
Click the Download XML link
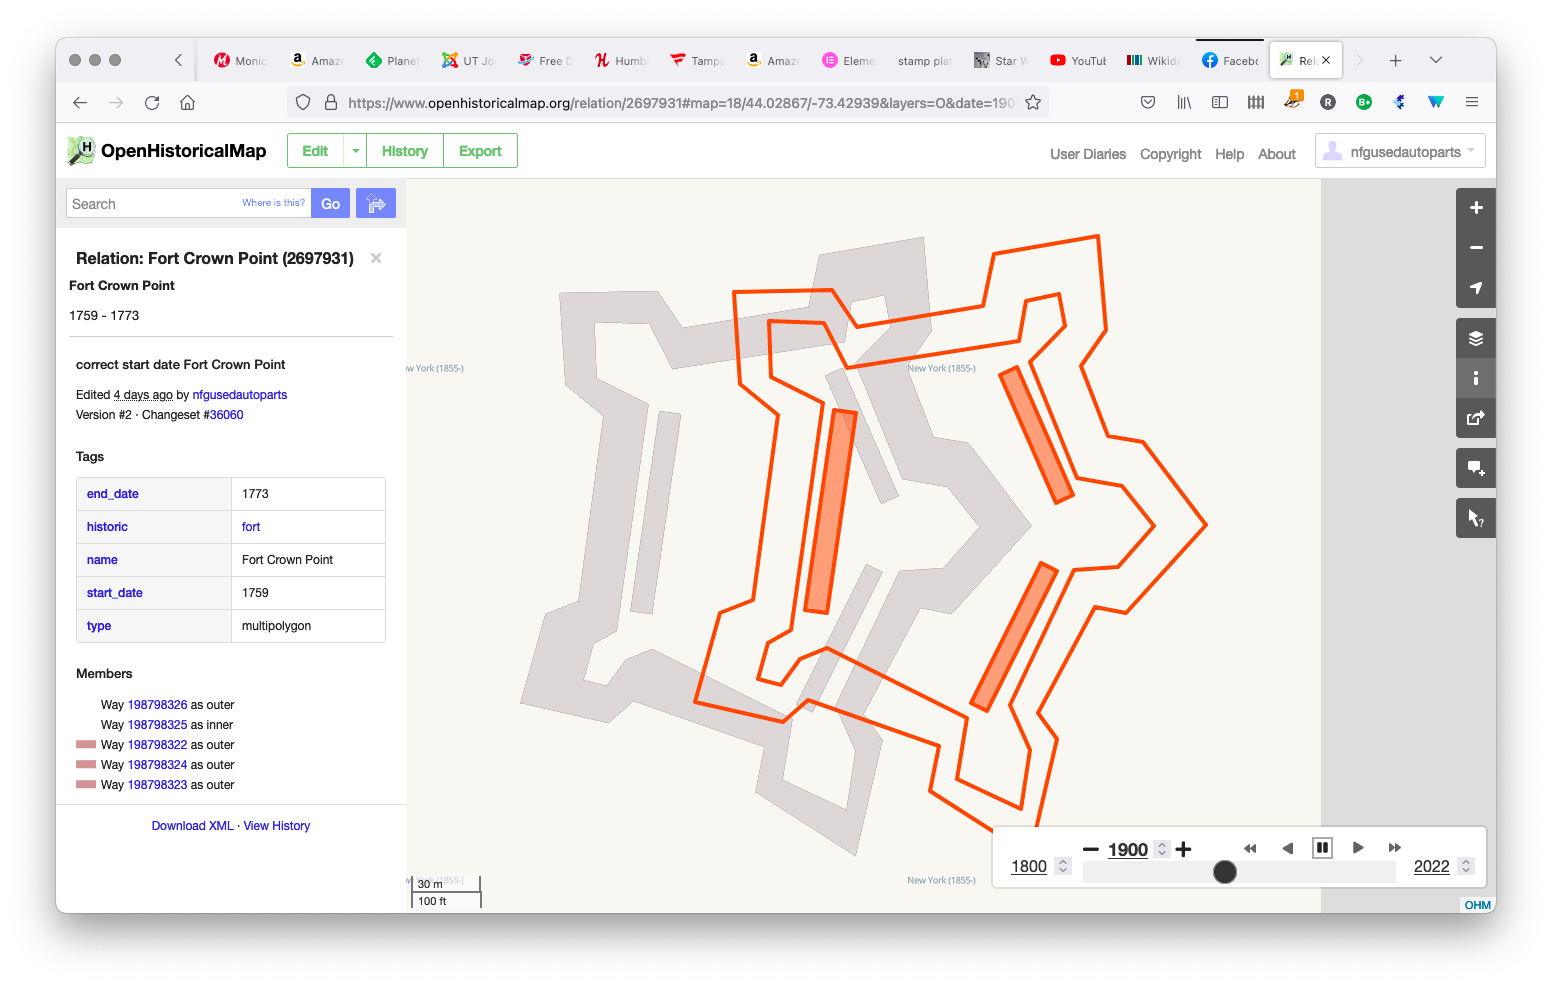point(192,825)
